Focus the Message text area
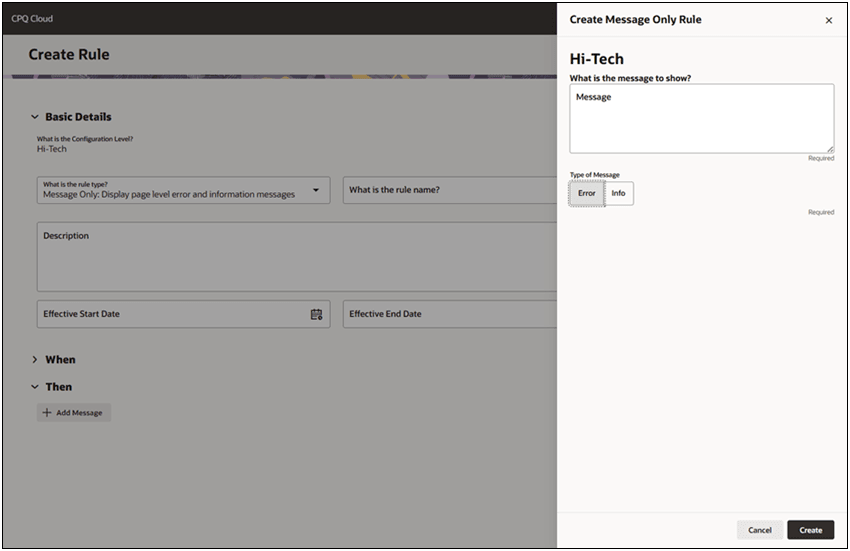Screen dimensions: 850x551 point(701,118)
